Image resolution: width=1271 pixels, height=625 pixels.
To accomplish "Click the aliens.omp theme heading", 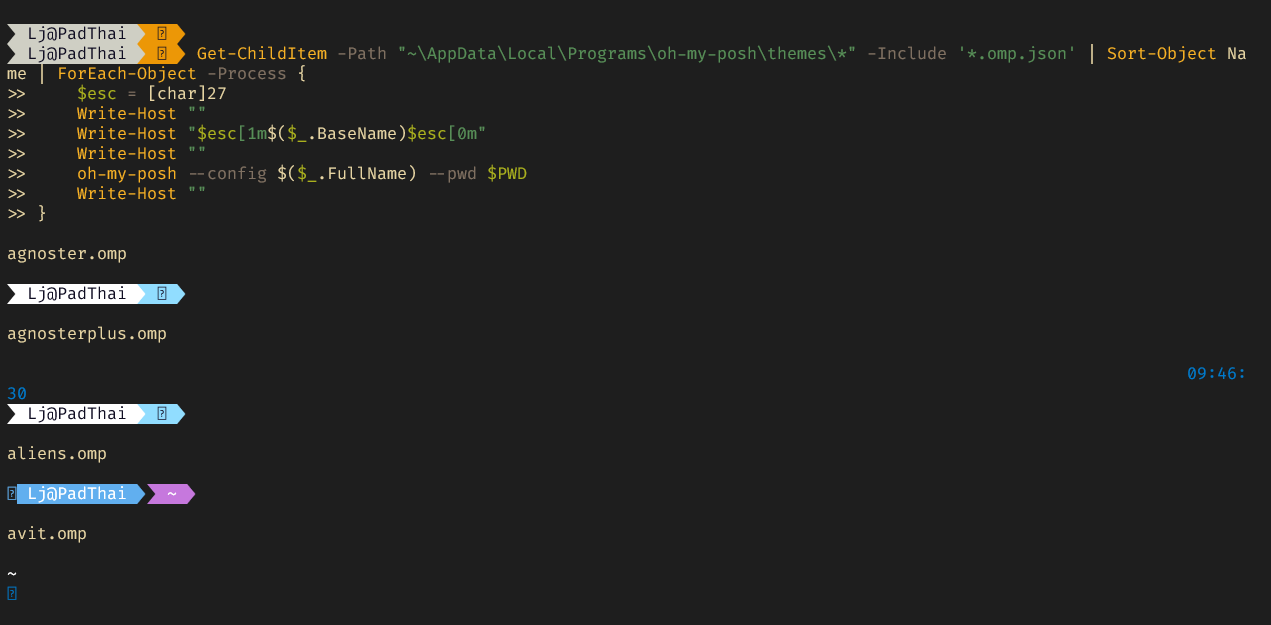I will [x=57, y=453].
